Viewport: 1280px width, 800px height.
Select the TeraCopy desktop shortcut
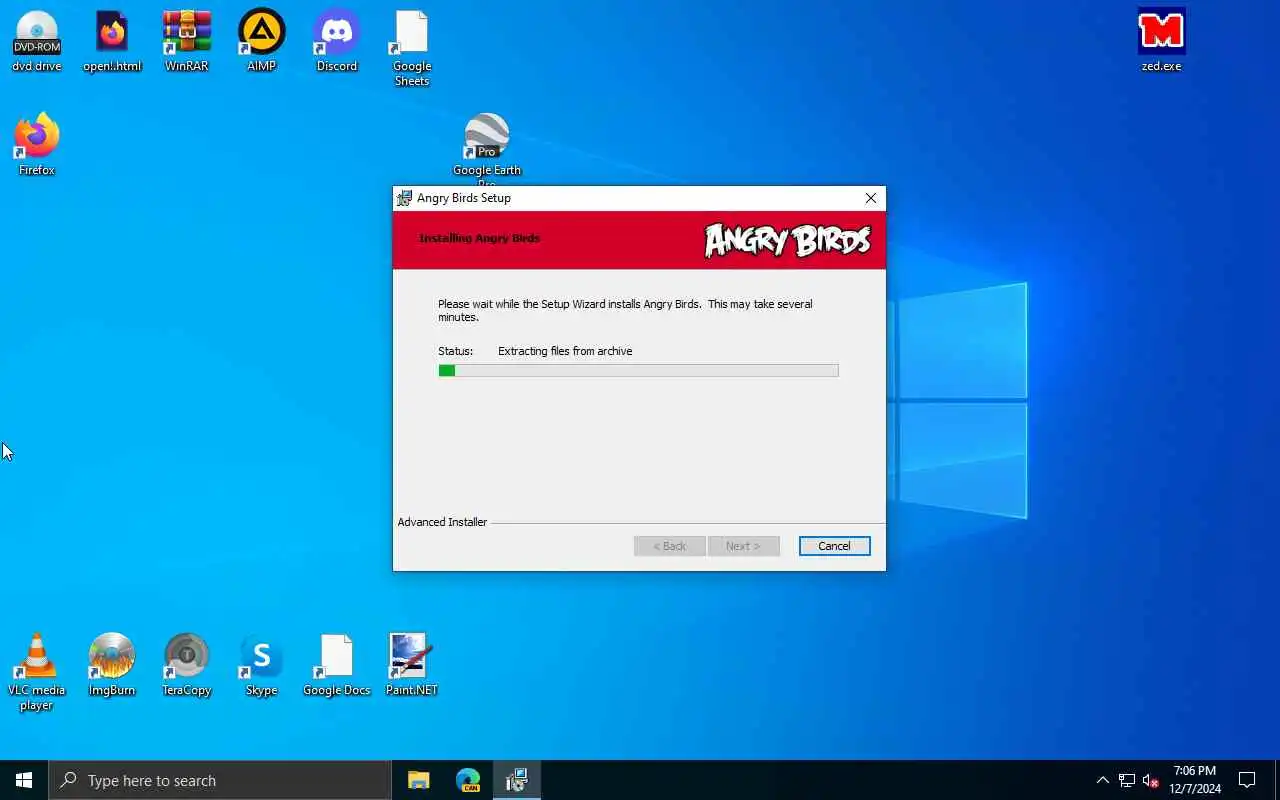[187, 665]
